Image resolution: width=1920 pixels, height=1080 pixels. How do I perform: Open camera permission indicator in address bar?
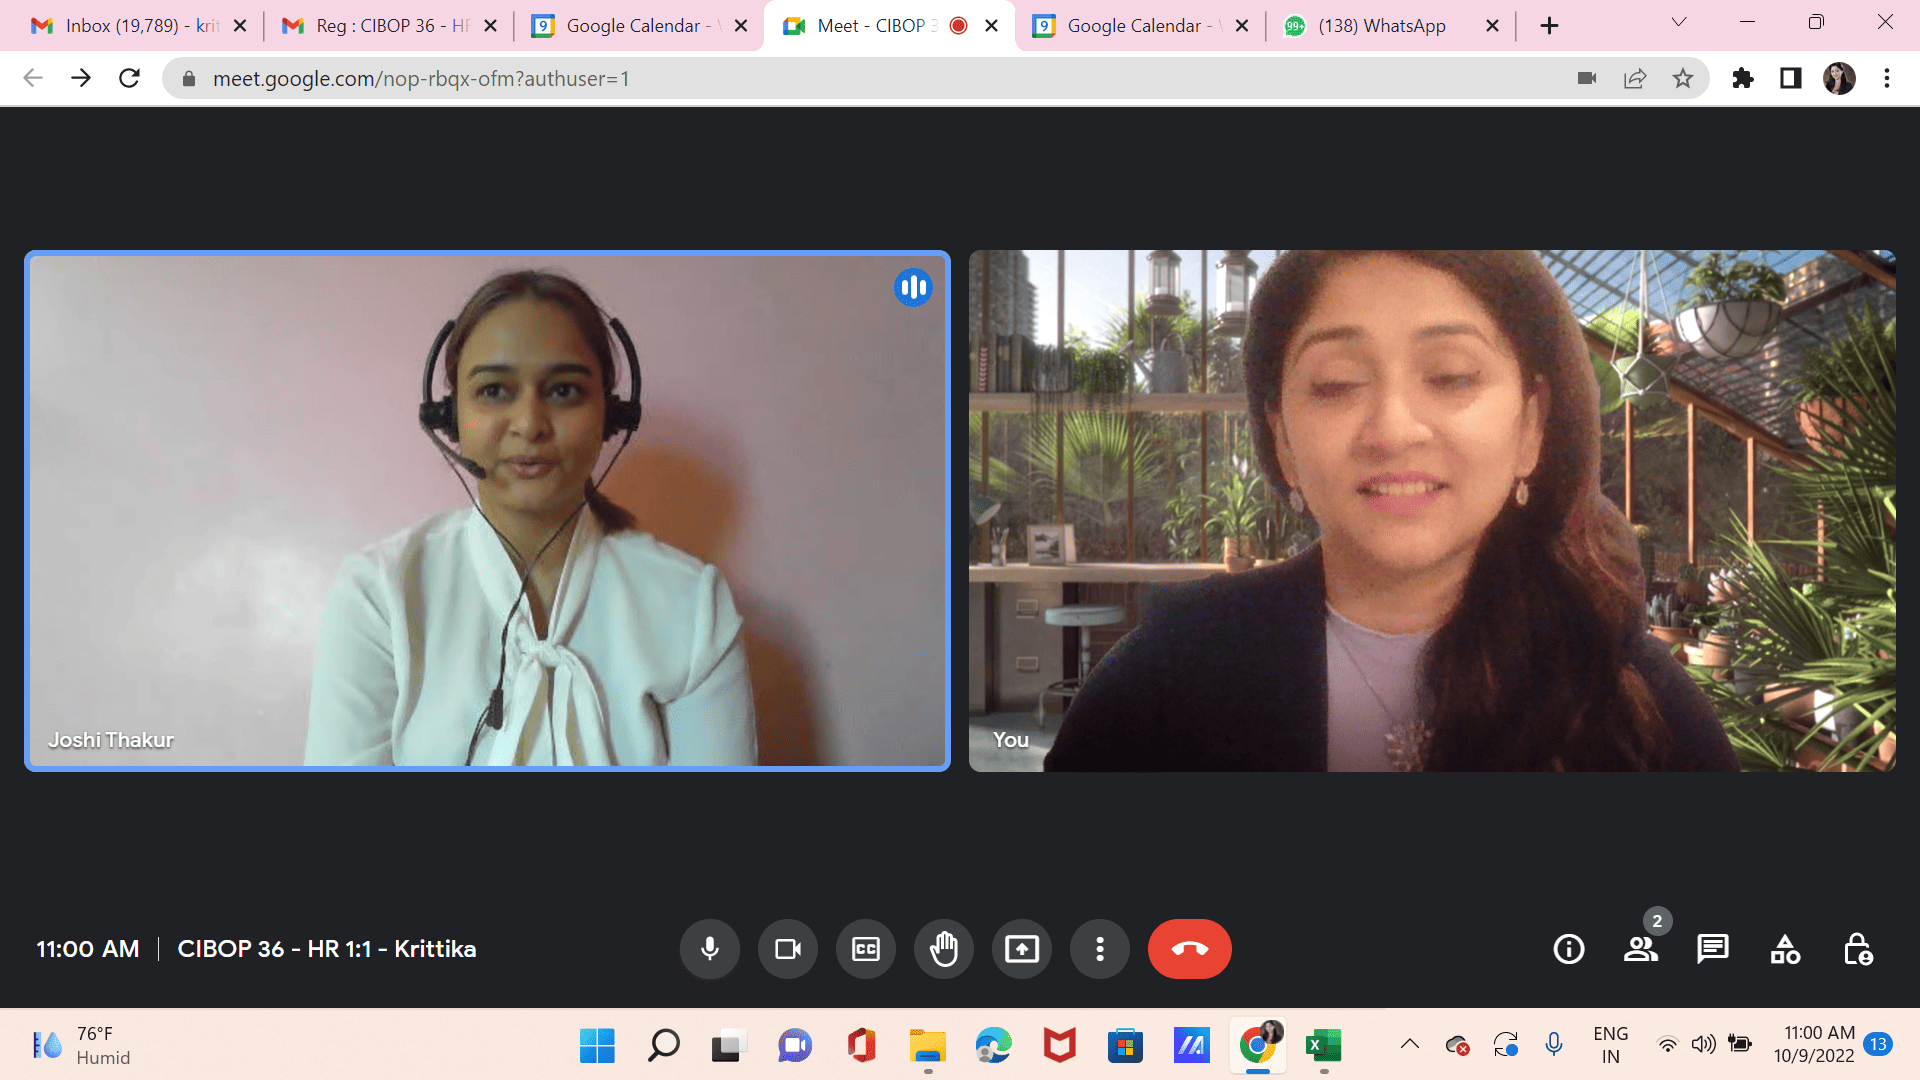(1587, 78)
